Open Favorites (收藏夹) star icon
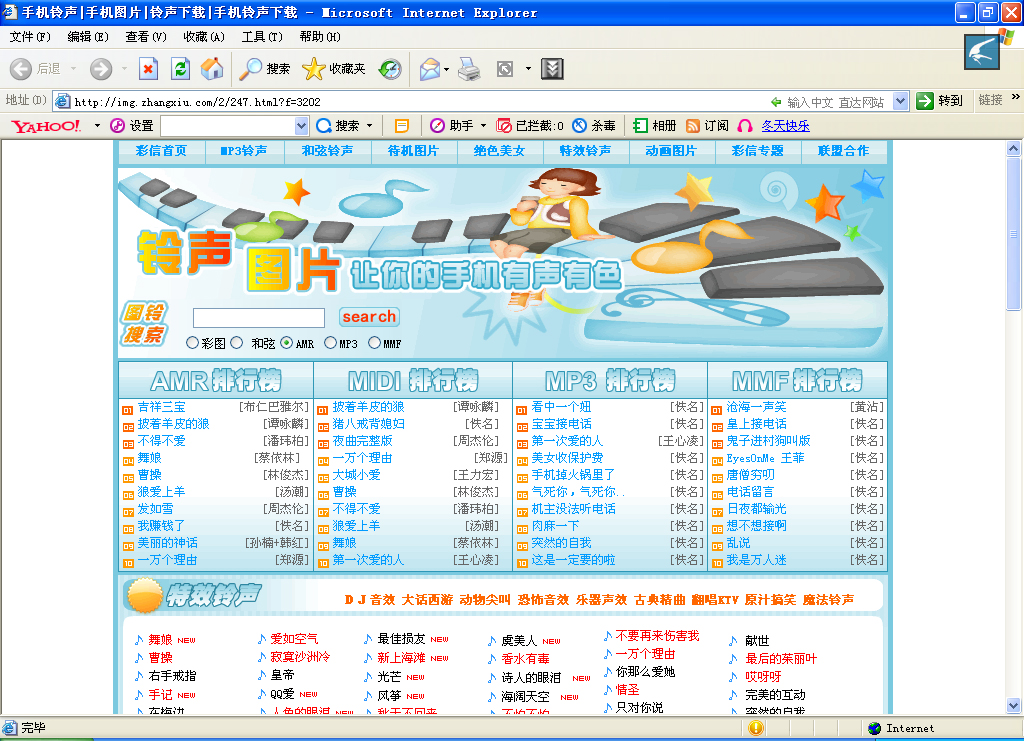 pos(314,69)
